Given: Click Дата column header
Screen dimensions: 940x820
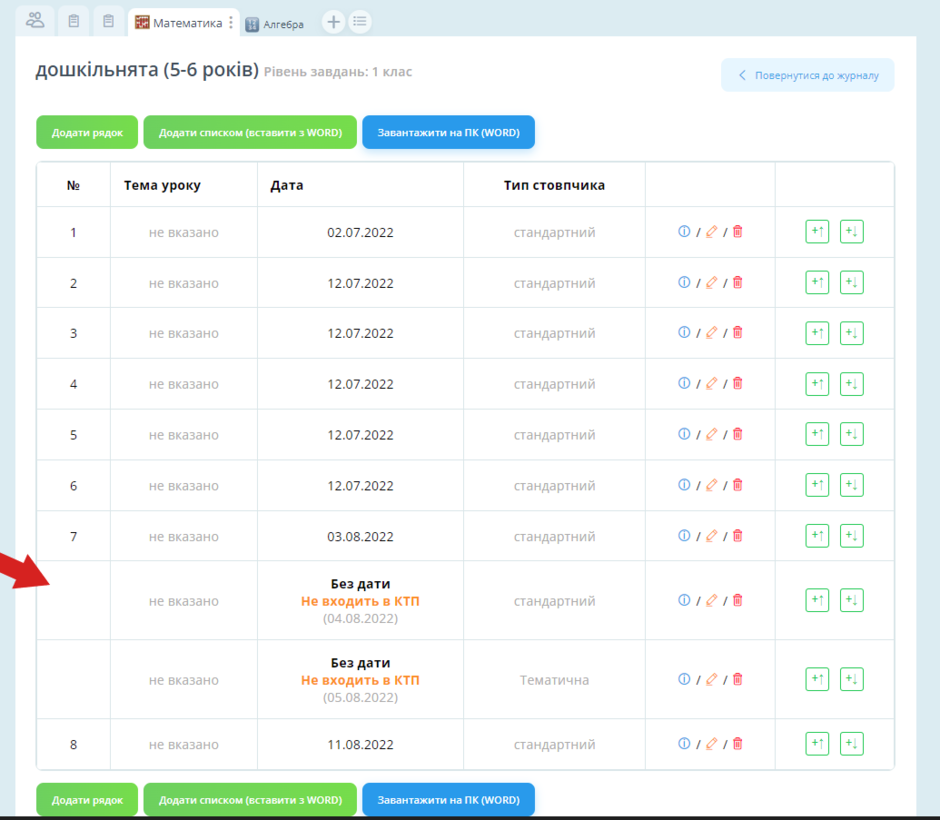Looking at the screenshot, I should (x=287, y=185).
